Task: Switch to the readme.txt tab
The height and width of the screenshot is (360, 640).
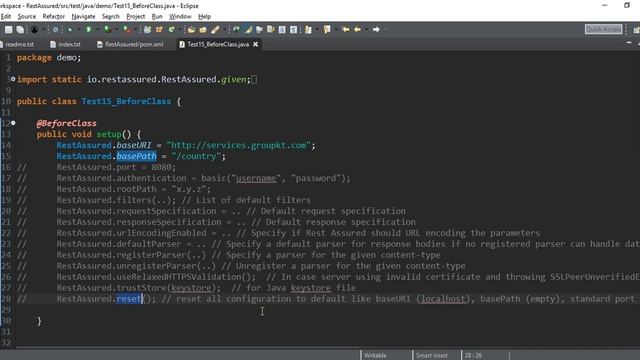Action: (17, 44)
